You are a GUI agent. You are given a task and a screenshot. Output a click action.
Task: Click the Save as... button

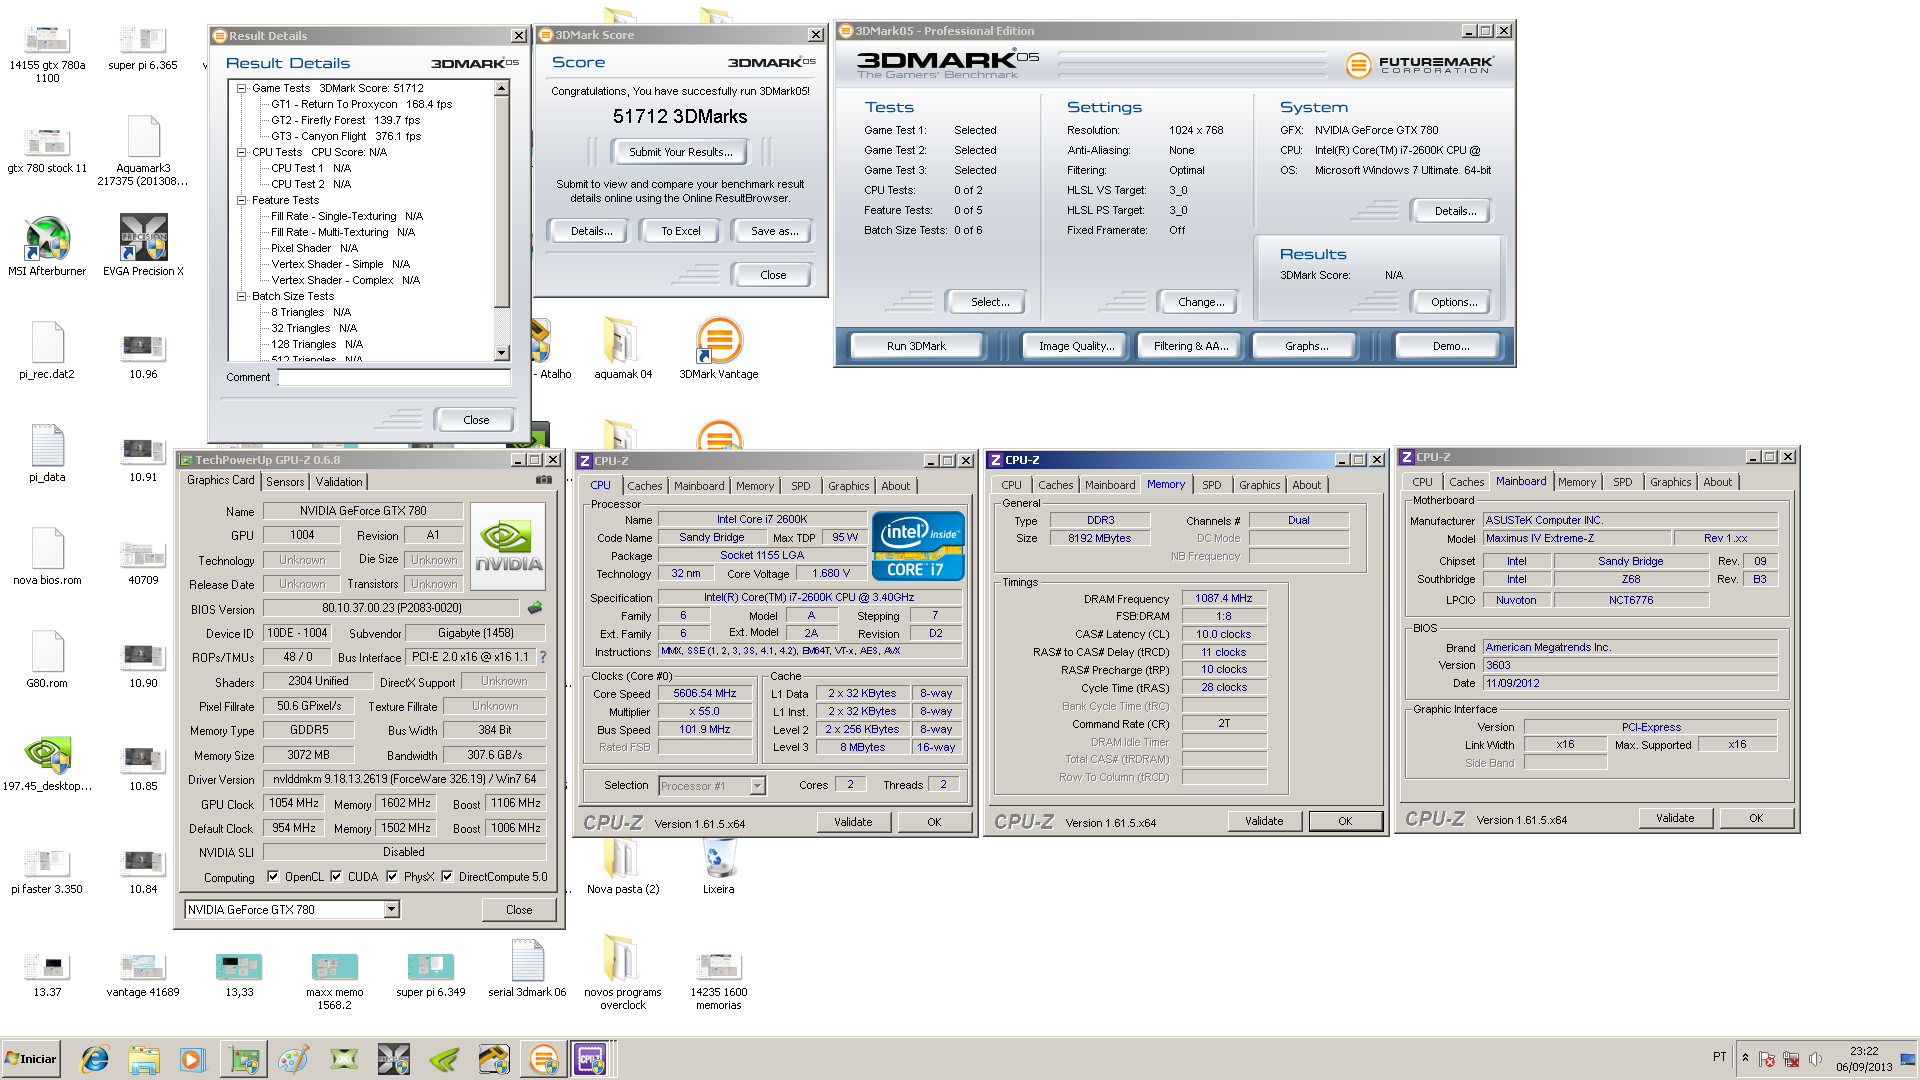[774, 231]
